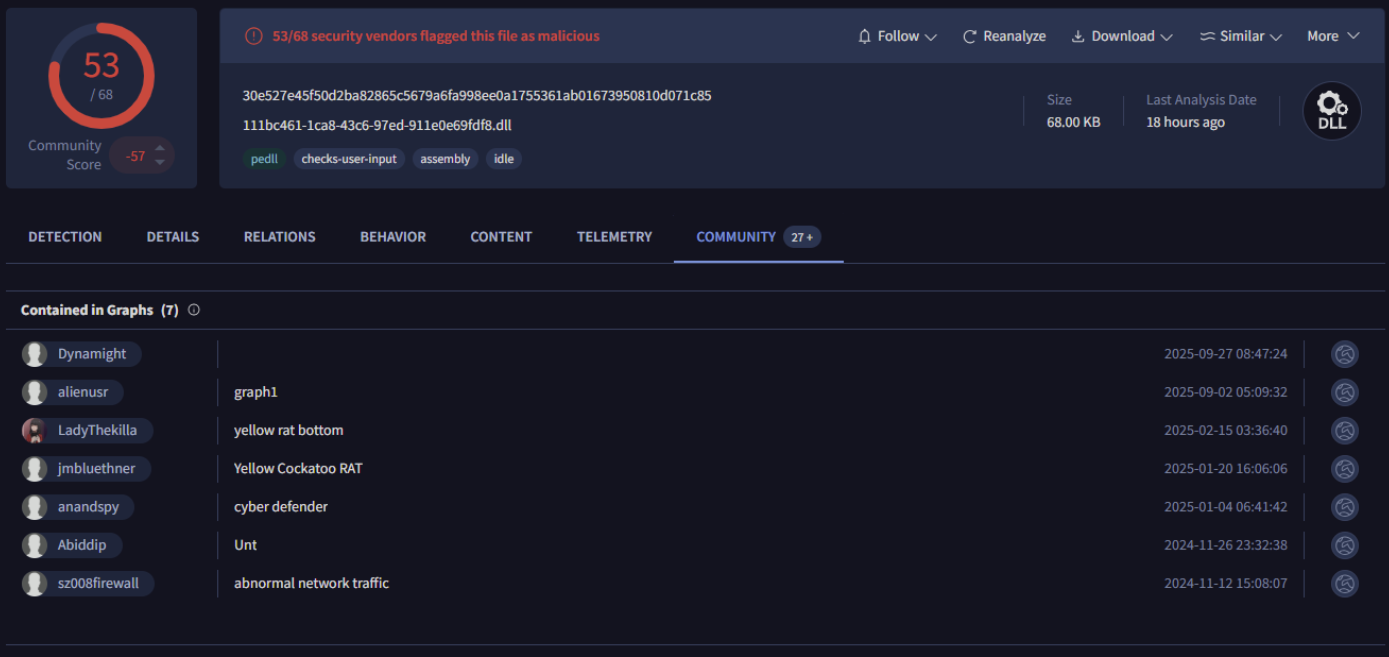Upvote the community score with up arrow
The width and height of the screenshot is (1389, 657).
point(160,149)
